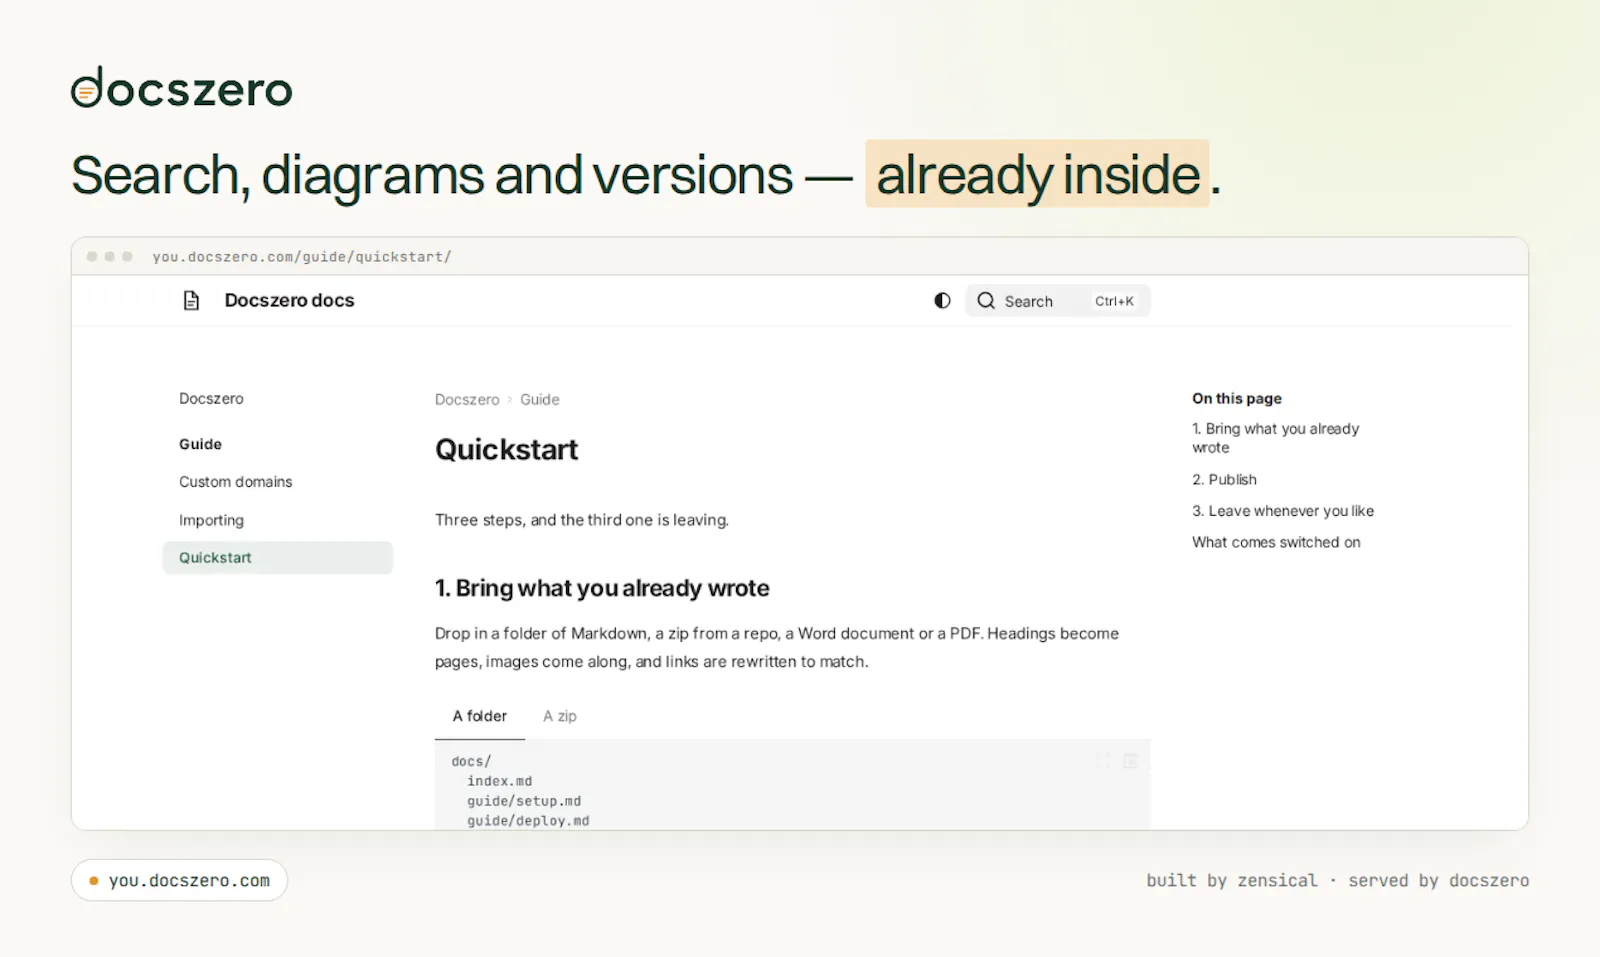Jump to '3. Leave whenever you like'
This screenshot has height=957, width=1600.
tap(1283, 511)
